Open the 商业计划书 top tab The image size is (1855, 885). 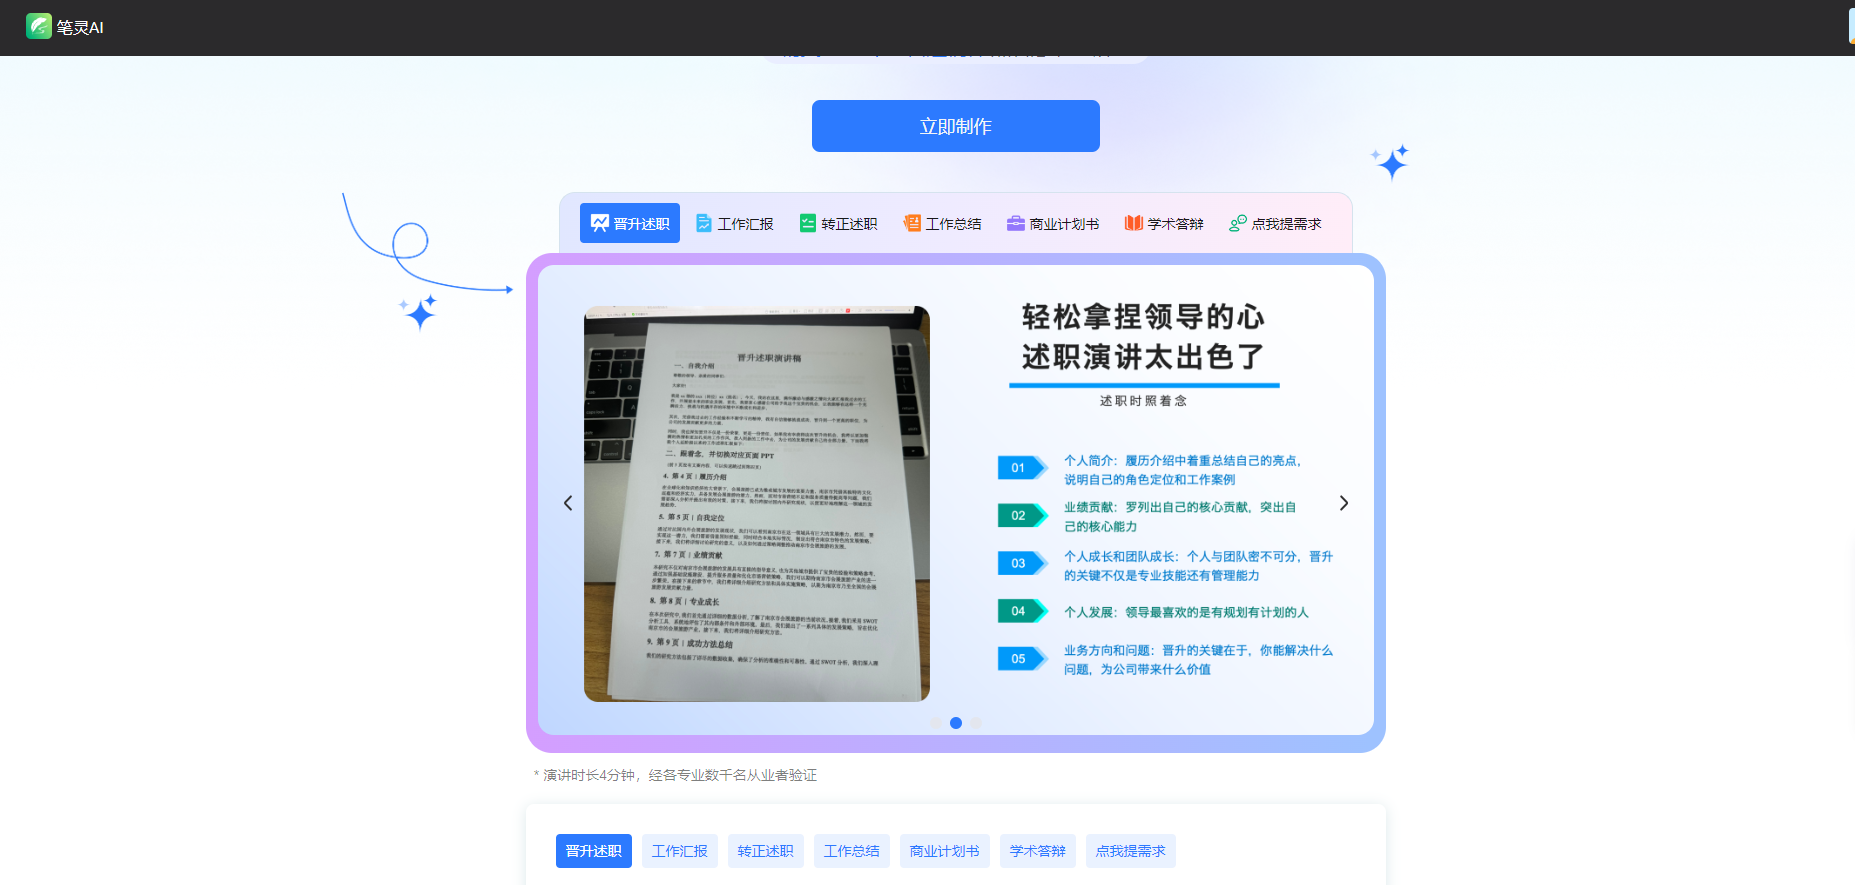coord(1052,223)
